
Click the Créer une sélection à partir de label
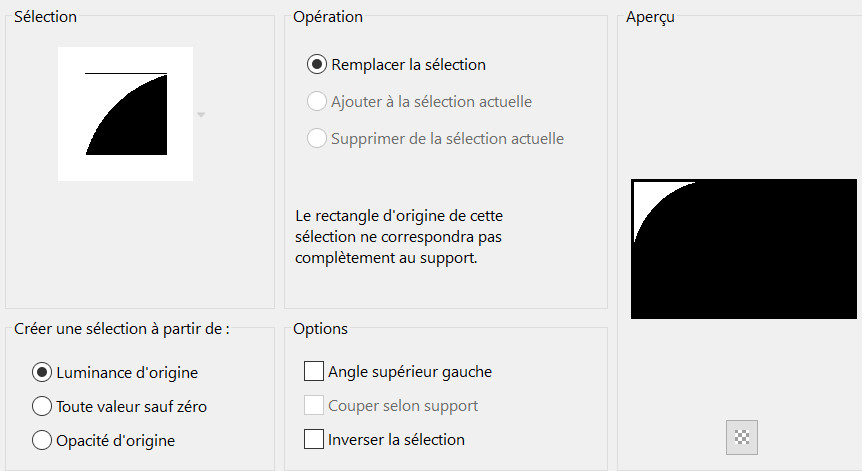pos(122,328)
